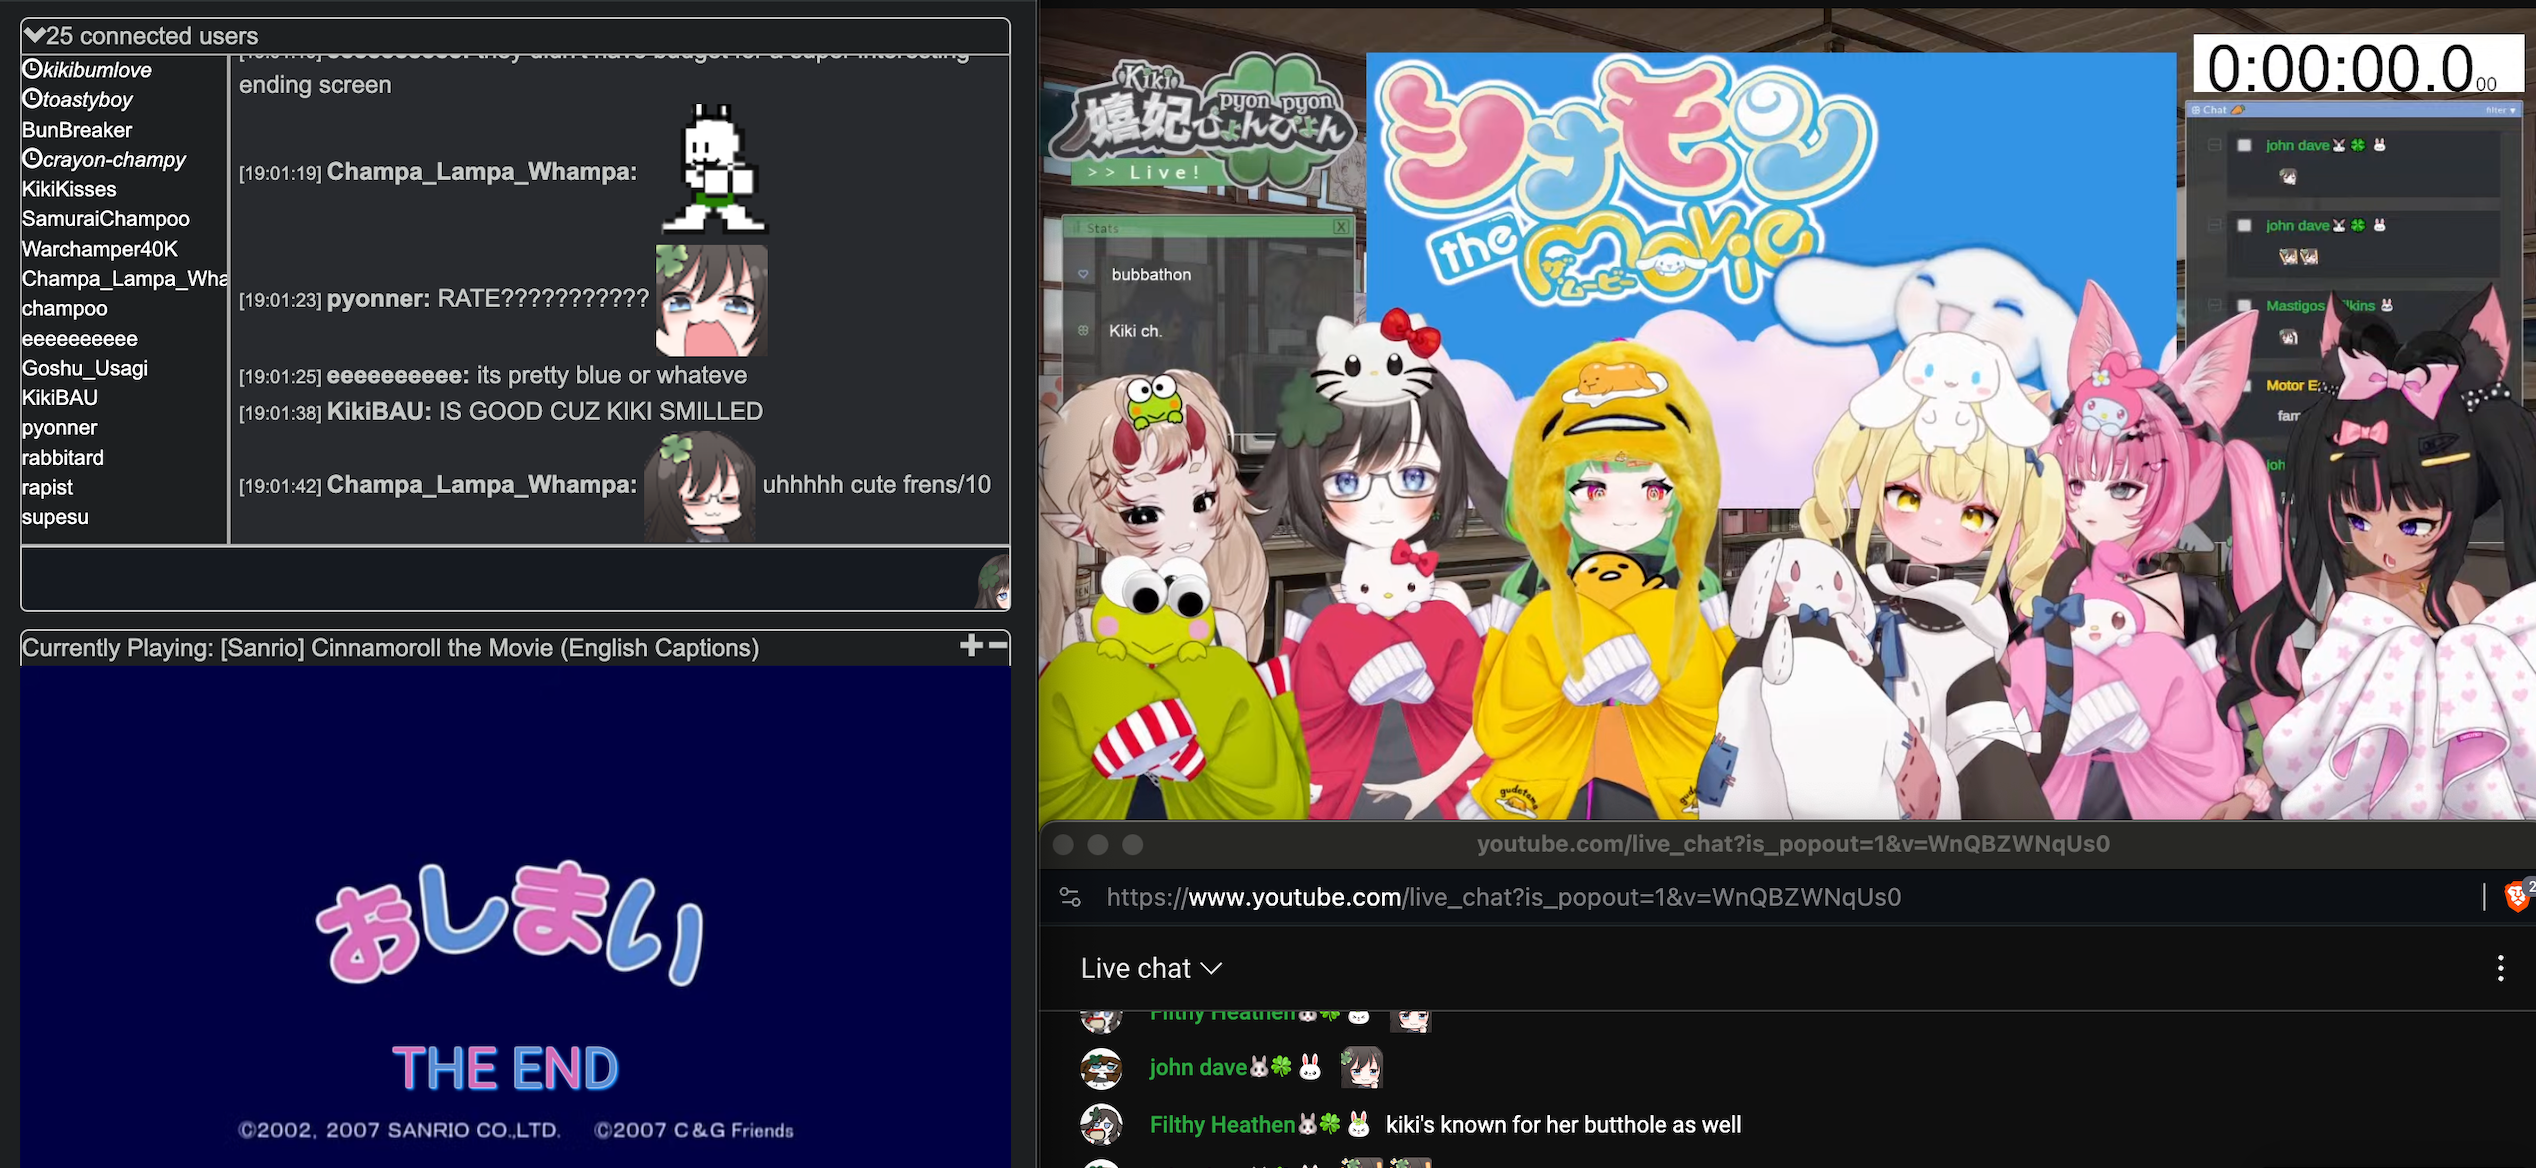Screen dimensions: 2536x1168
Task: Select user Warchamper40K in user list
Action: coord(100,249)
